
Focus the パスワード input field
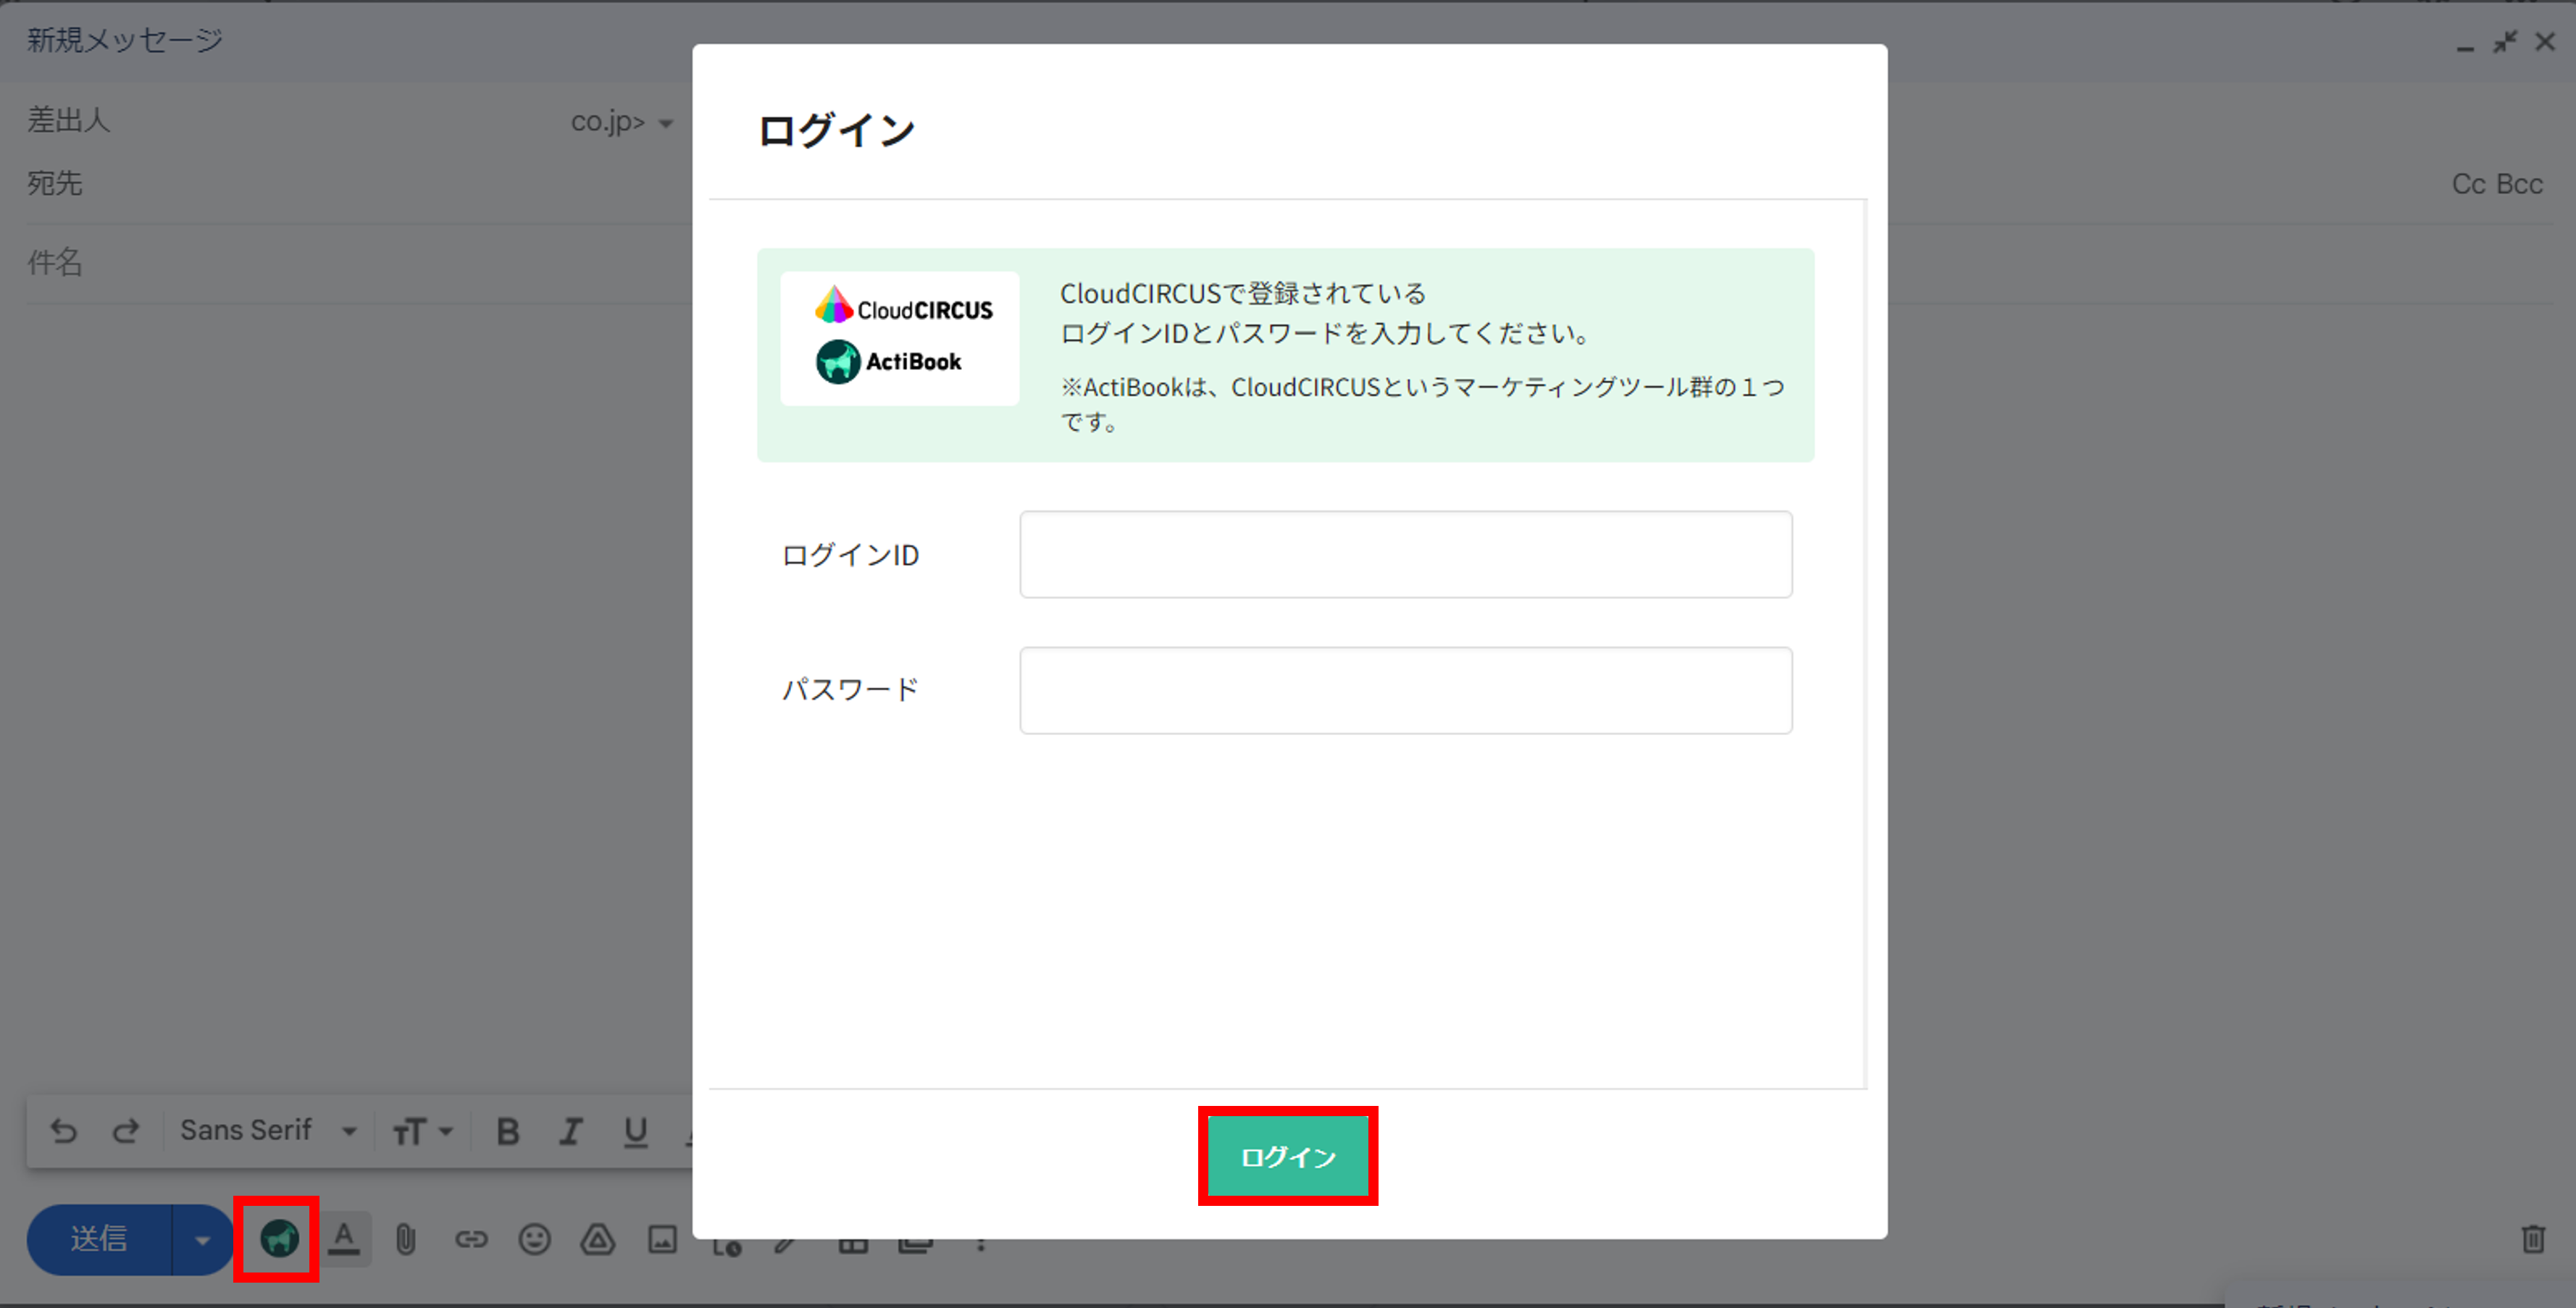(1405, 690)
